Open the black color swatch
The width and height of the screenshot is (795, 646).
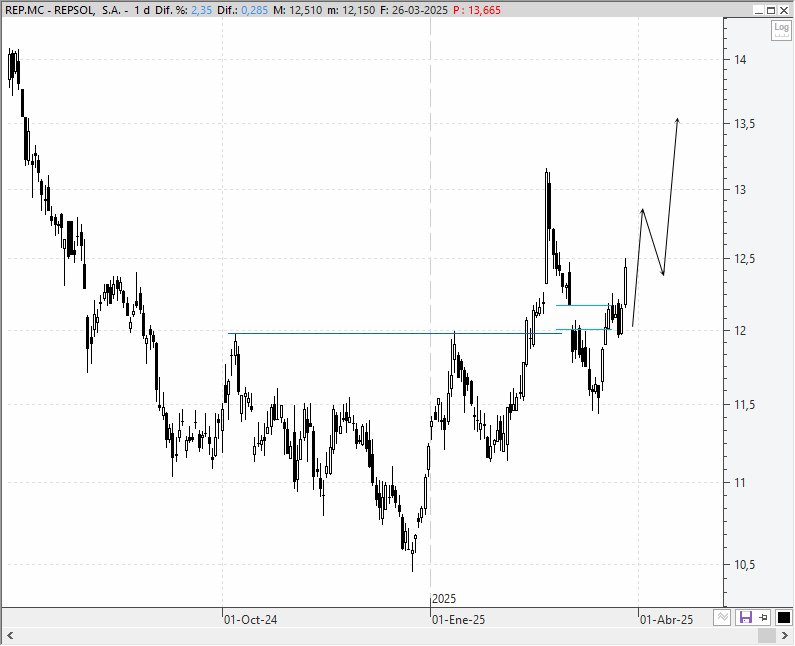pos(783,617)
